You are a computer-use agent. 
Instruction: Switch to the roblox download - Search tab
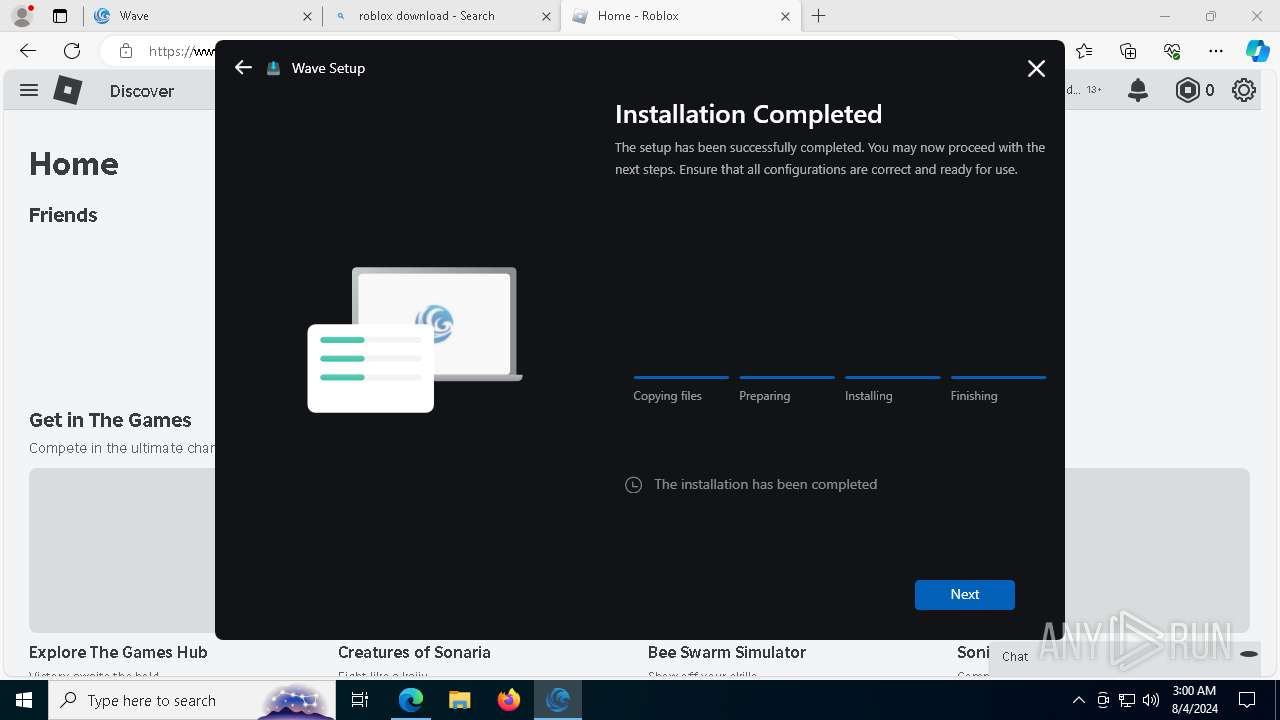[x=441, y=16]
